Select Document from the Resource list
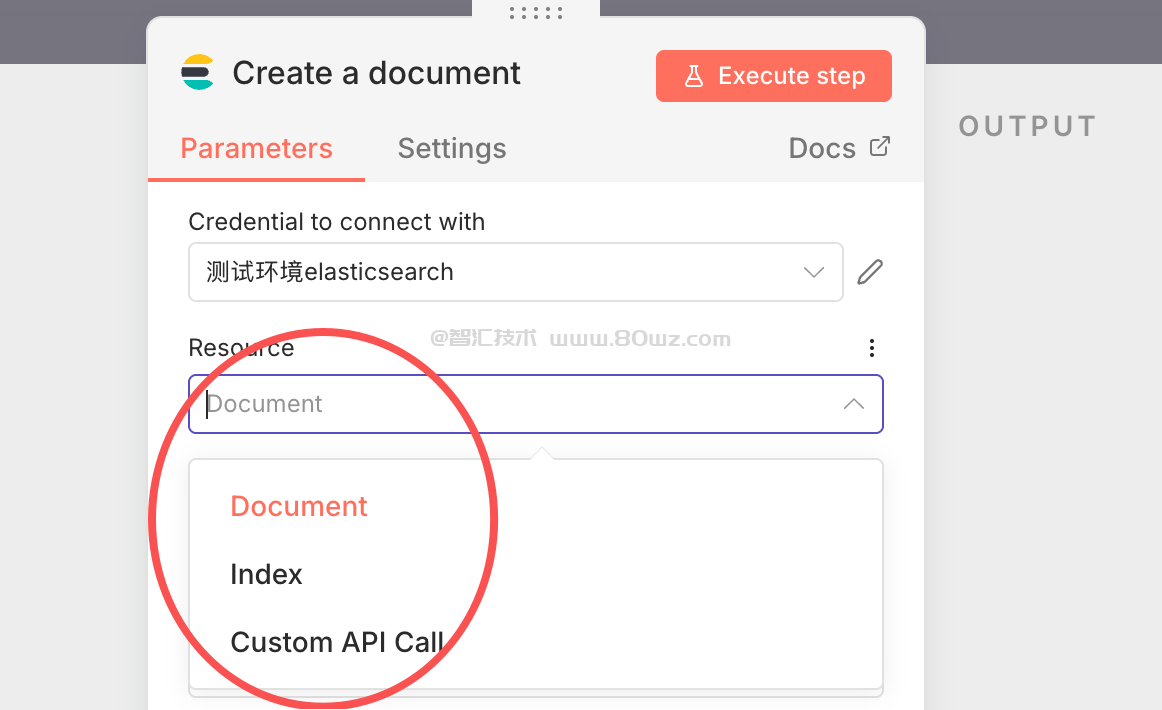Screen dimensions: 1162x710 299,506
